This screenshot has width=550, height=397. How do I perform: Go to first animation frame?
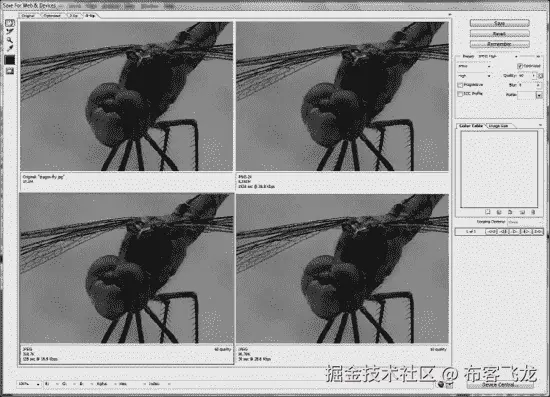(491, 232)
